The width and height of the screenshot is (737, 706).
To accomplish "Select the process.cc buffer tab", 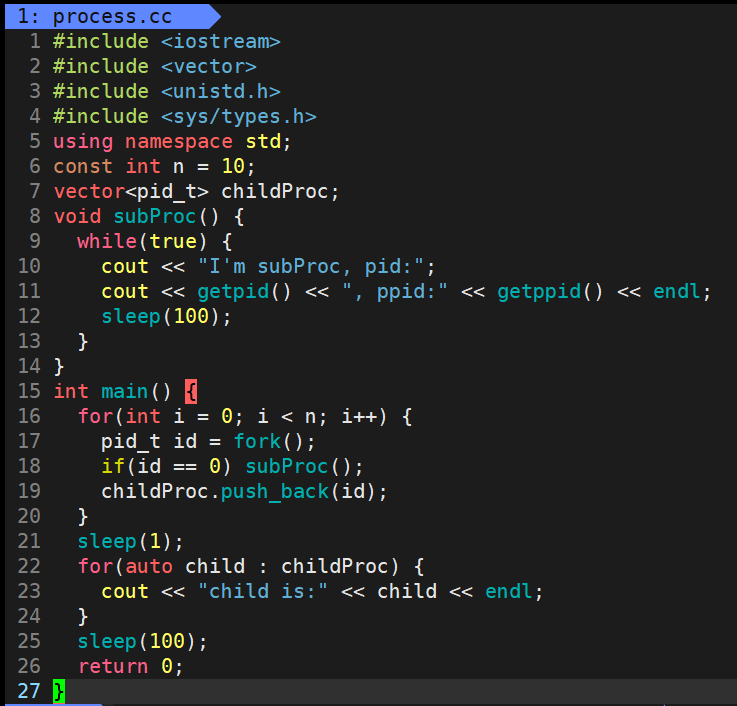I will (x=112, y=16).
